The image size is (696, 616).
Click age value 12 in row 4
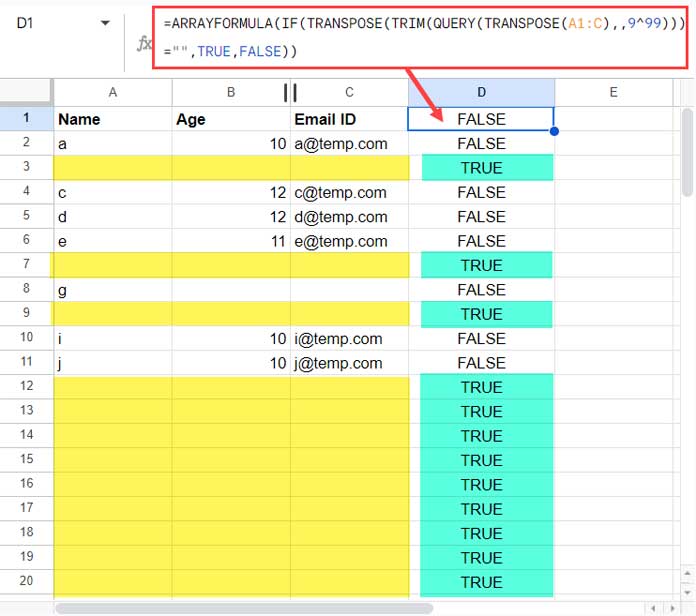(231, 192)
